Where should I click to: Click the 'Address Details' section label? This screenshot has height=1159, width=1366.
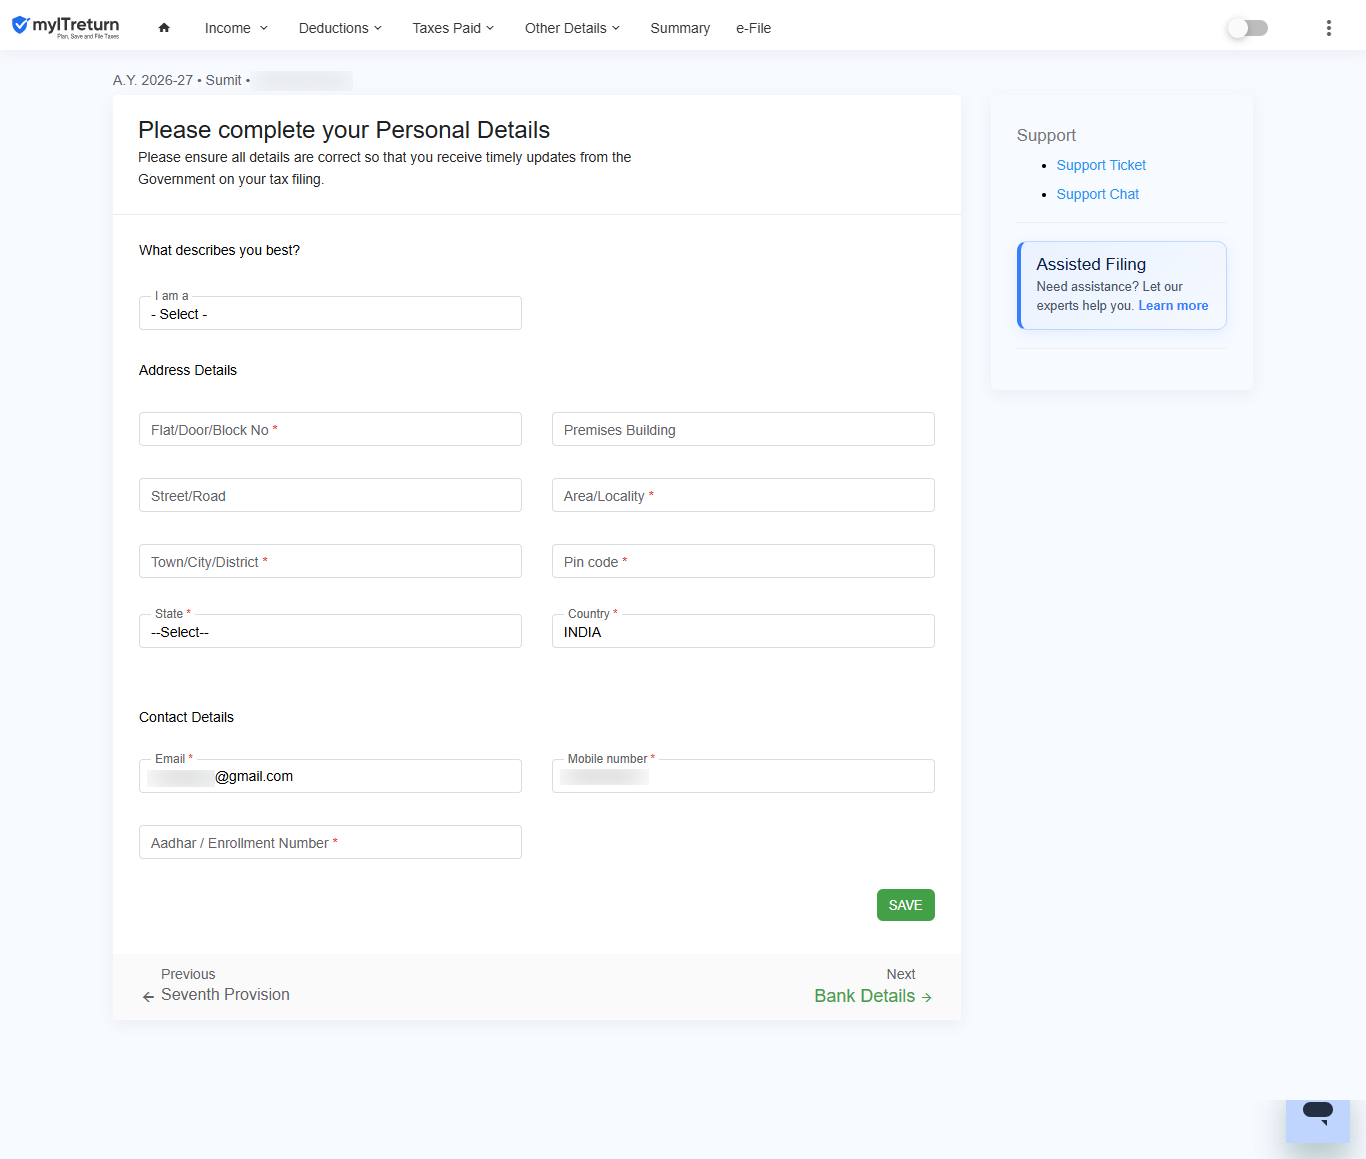point(188,370)
